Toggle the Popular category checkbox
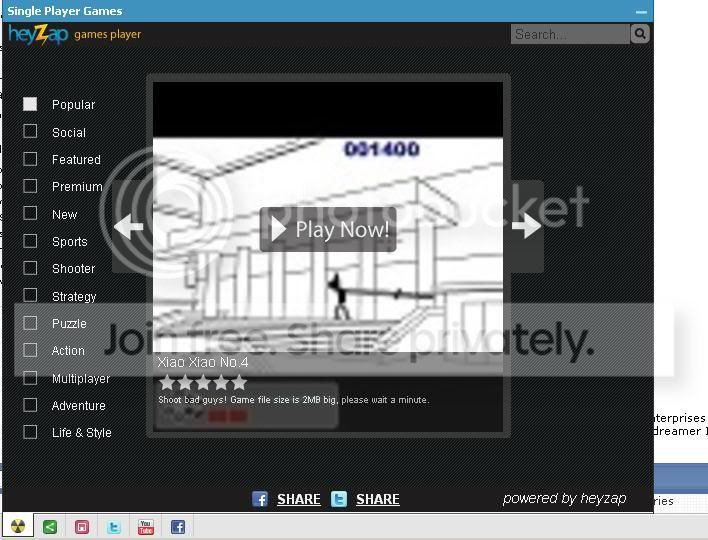The width and height of the screenshot is (708, 540). point(30,104)
